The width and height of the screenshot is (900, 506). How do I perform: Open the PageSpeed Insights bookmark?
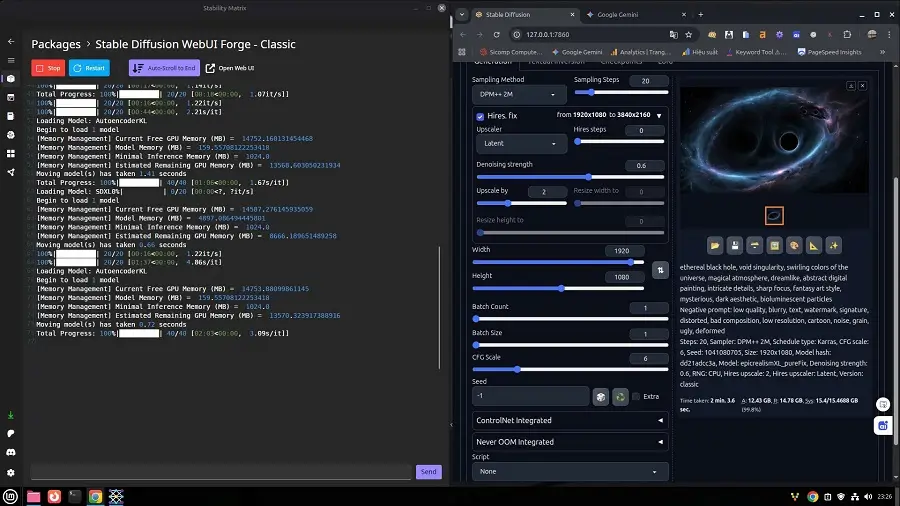point(829,52)
